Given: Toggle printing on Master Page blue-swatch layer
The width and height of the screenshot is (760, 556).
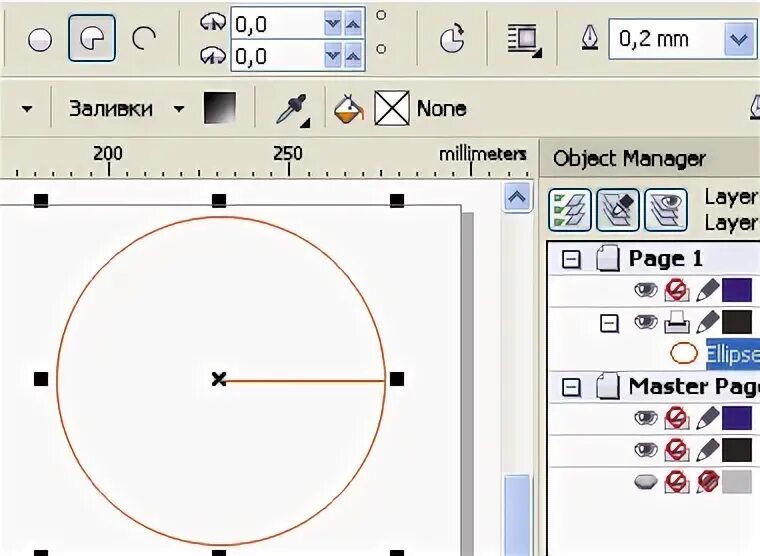Looking at the screenshot, I should point(677,418).
